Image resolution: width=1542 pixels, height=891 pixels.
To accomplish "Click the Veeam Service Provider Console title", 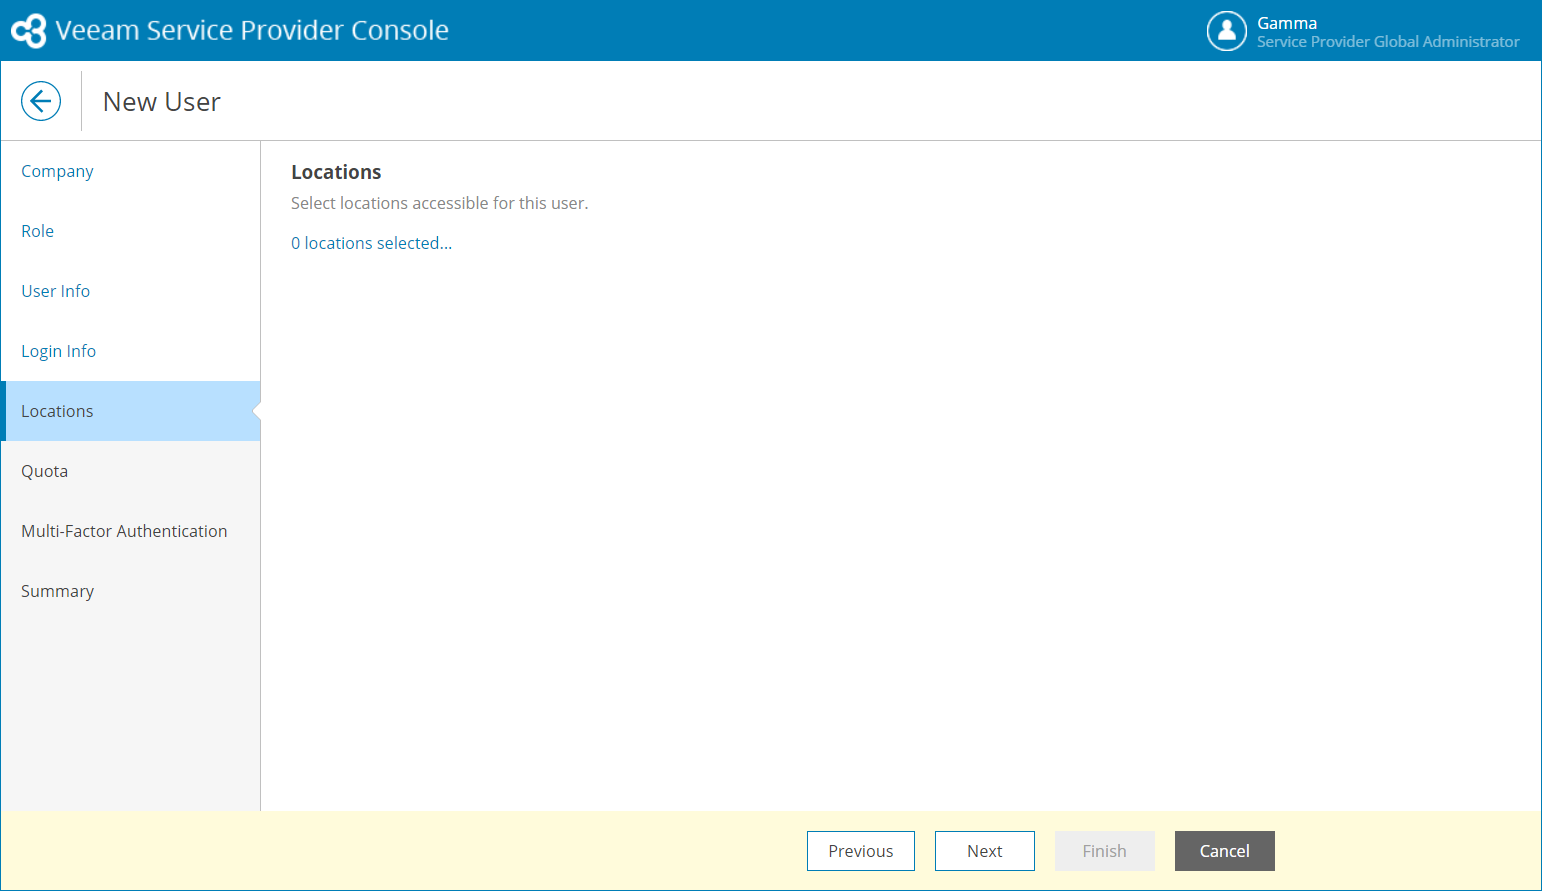I will click(x=252, y=30).
